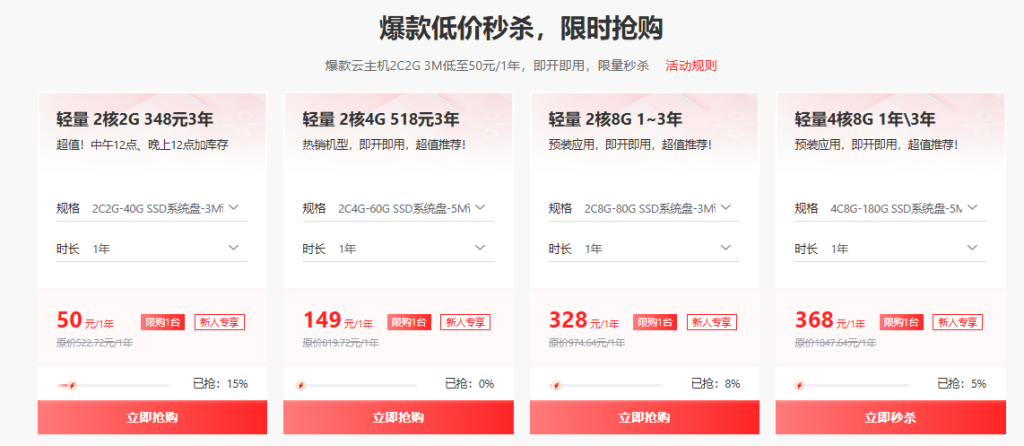Screen dimensions: 1024x446
Task: Click lightning icon on 15% progress bar
Action: (x=71, y=386)
